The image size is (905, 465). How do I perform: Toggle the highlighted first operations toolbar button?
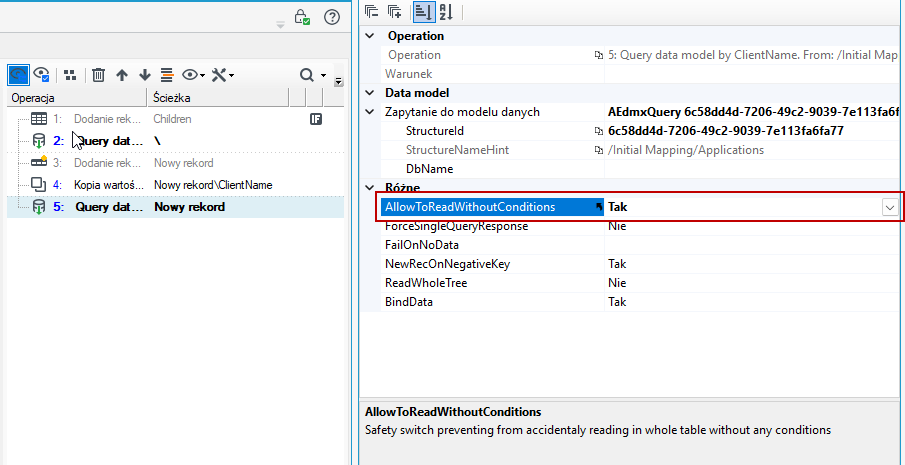pos(18,75)
